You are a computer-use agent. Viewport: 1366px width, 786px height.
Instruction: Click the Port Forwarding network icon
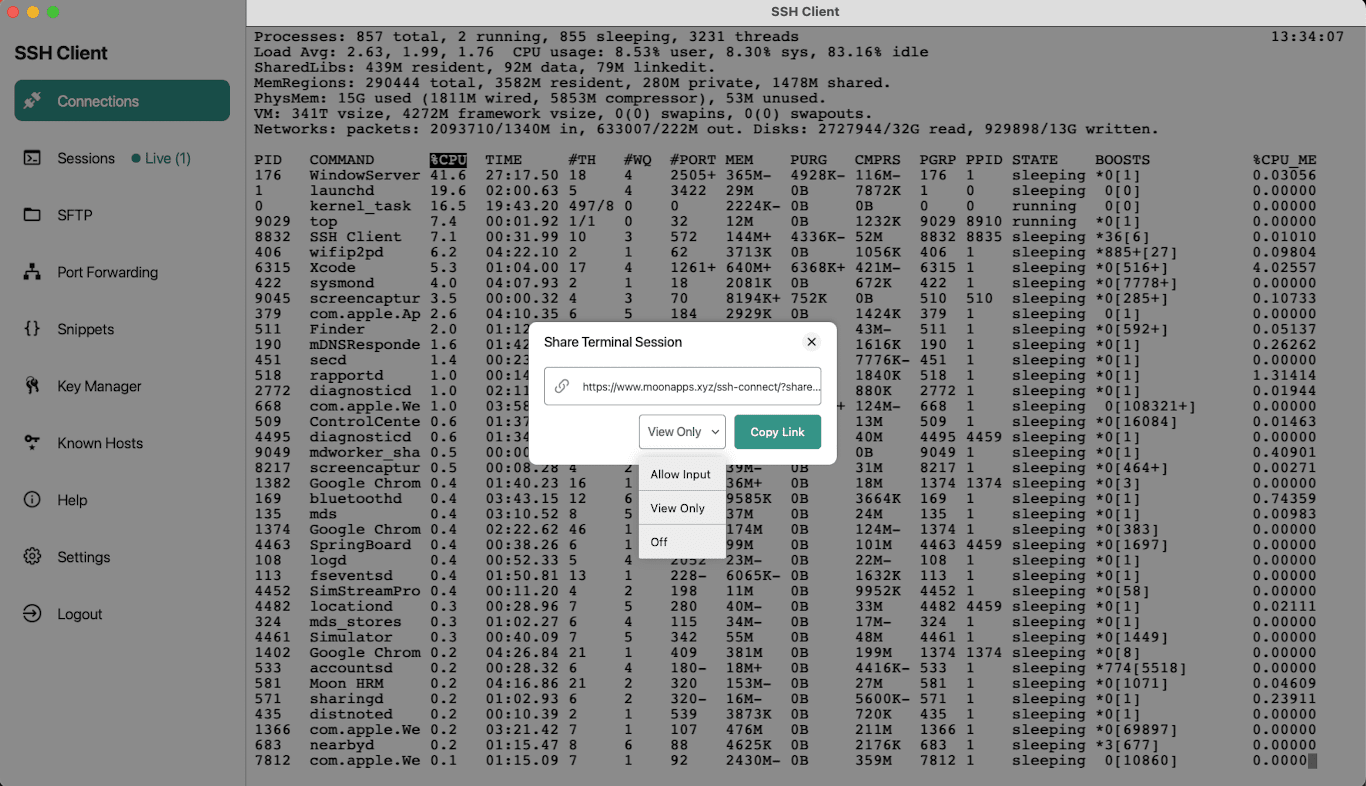[32, 272]
